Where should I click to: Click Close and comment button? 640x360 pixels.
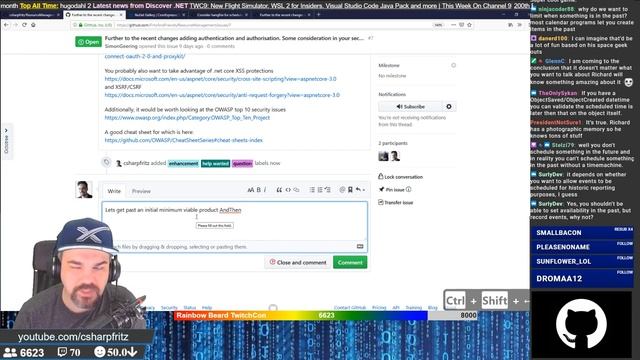pos(298,262)
